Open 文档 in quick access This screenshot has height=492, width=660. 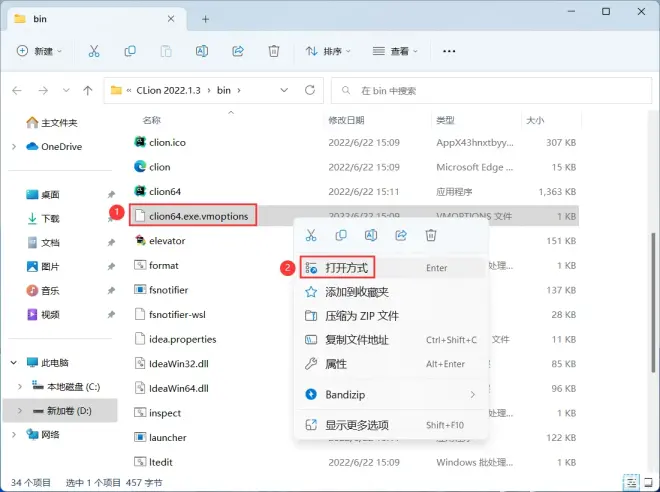(x=44, y=243)
